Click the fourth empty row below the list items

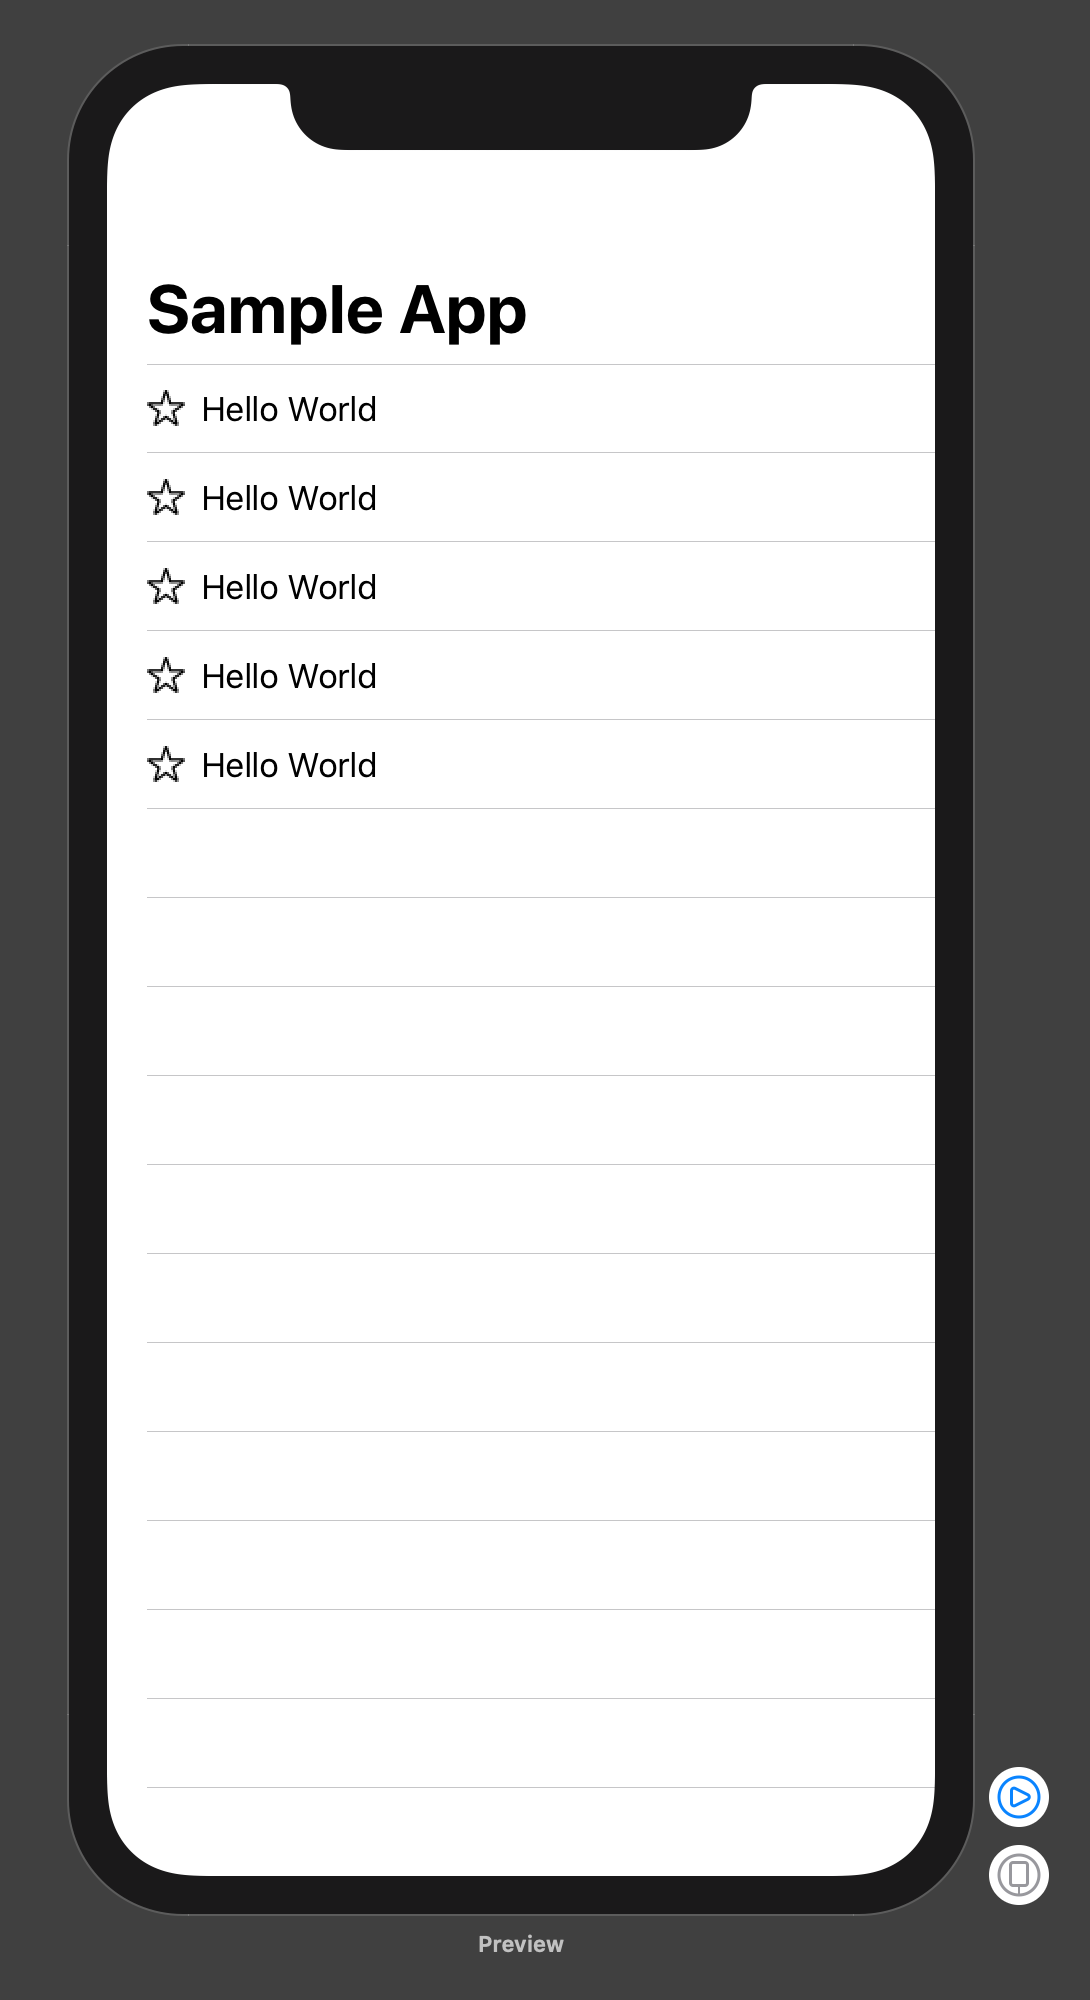click(x=540, y=1120)
